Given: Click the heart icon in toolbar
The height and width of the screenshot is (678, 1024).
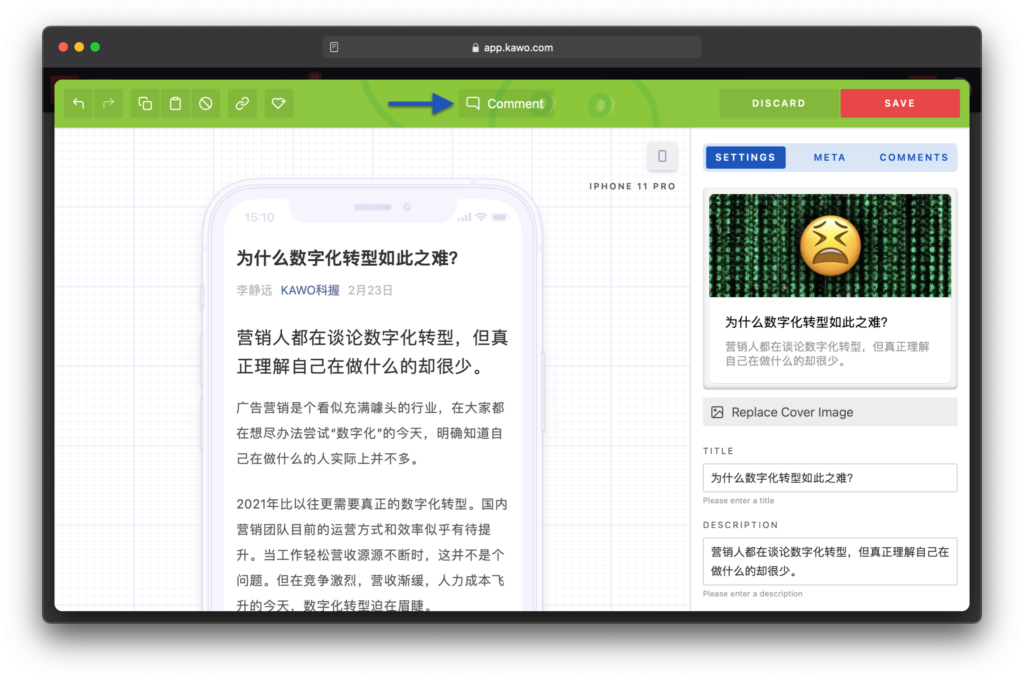Looking at the screenshot, I should [x=278, y=104].
